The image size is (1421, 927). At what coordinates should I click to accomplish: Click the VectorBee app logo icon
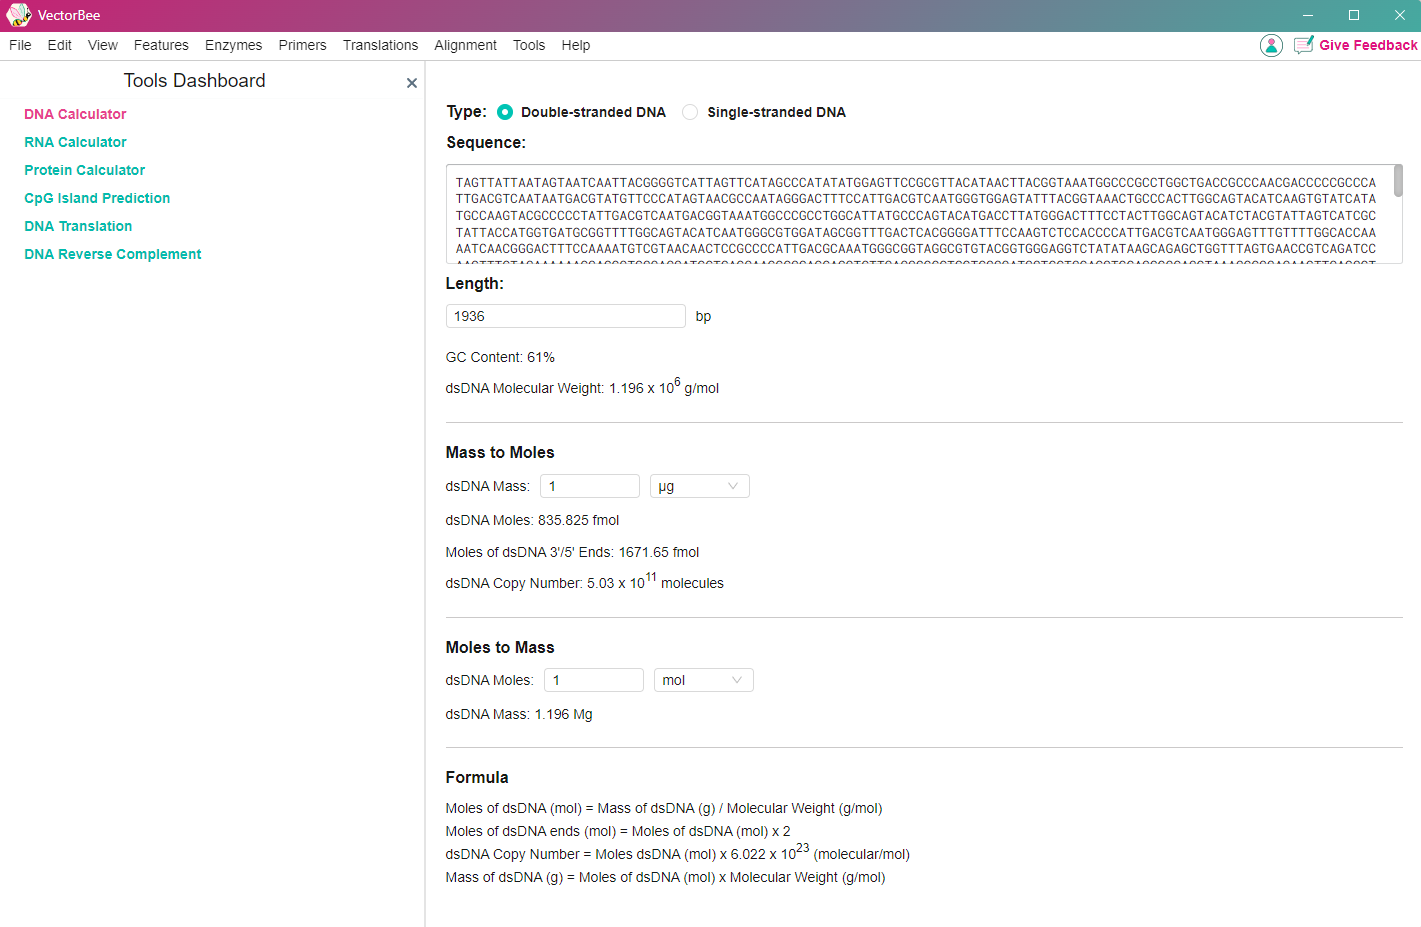tap(19, 15)
